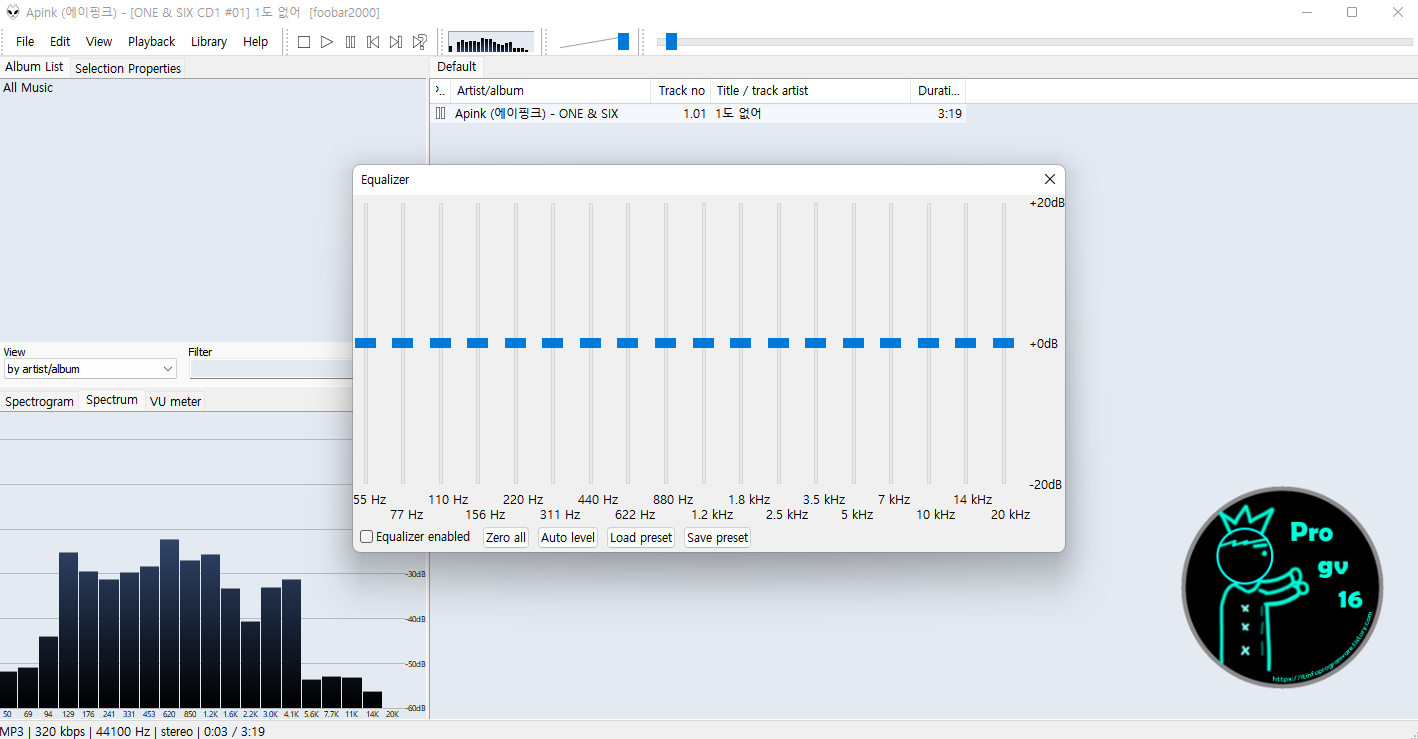Open the Library menu
The width and height of the screenshot is (1418, 739).
(x=209, y=42)
